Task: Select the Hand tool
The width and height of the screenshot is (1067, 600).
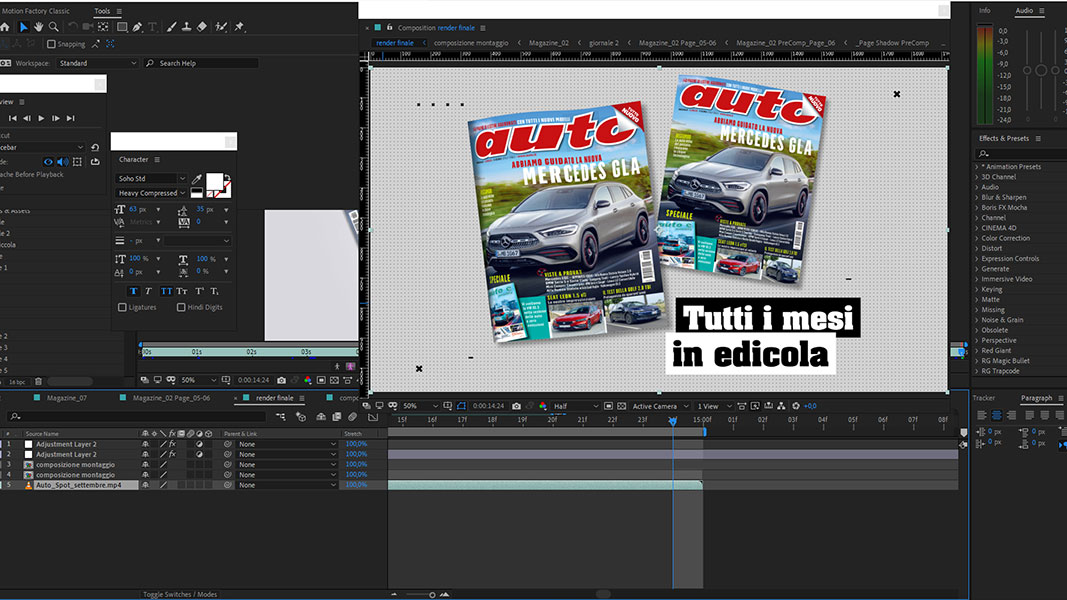Action: (x=39, y=27)
